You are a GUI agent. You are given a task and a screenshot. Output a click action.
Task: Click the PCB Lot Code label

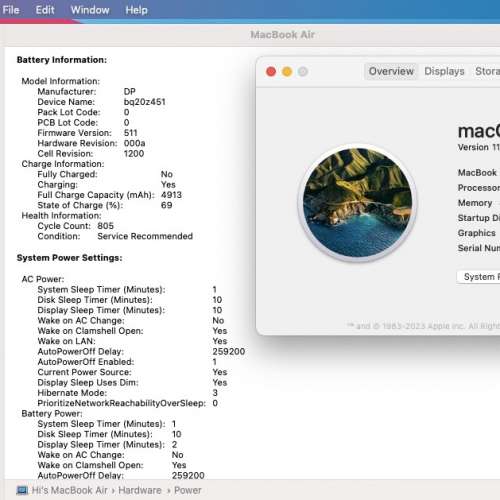click(68, 122)
